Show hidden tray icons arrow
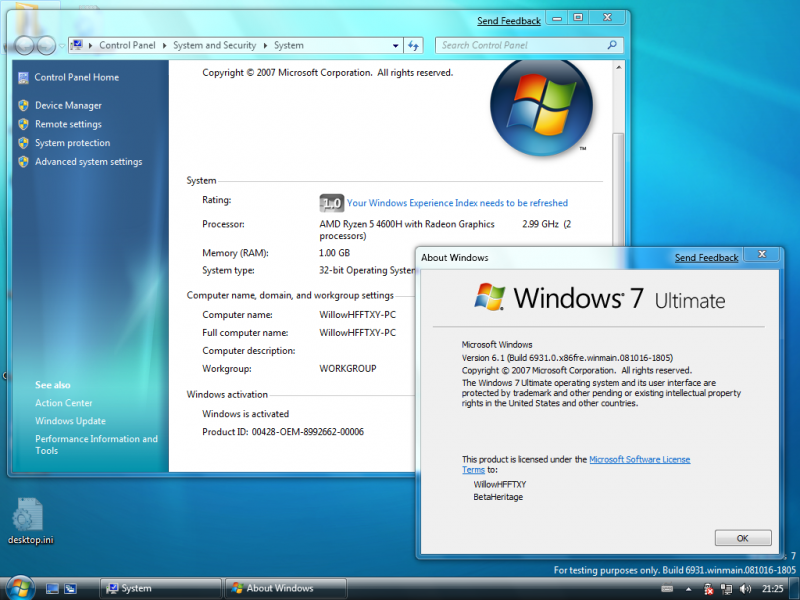Screen dimensions: 800x600 [688, 589]
